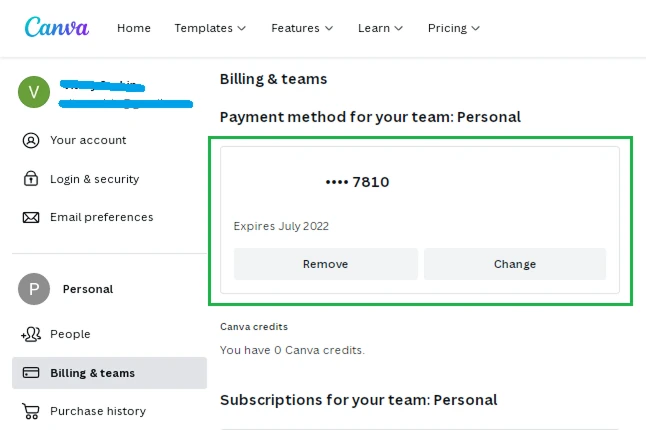Click Change to update payment method

[x=515, y=264]
